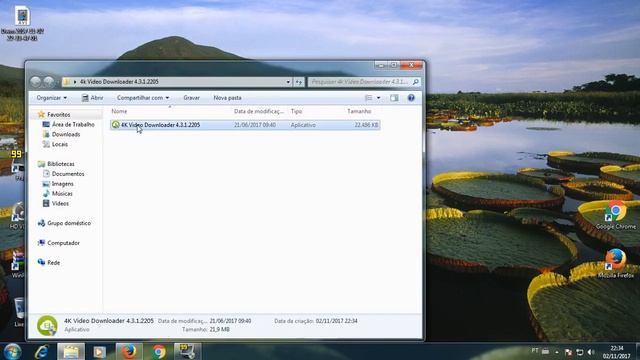Open the Vídeos library
640x360 pixels.
[x=60, y=203]
